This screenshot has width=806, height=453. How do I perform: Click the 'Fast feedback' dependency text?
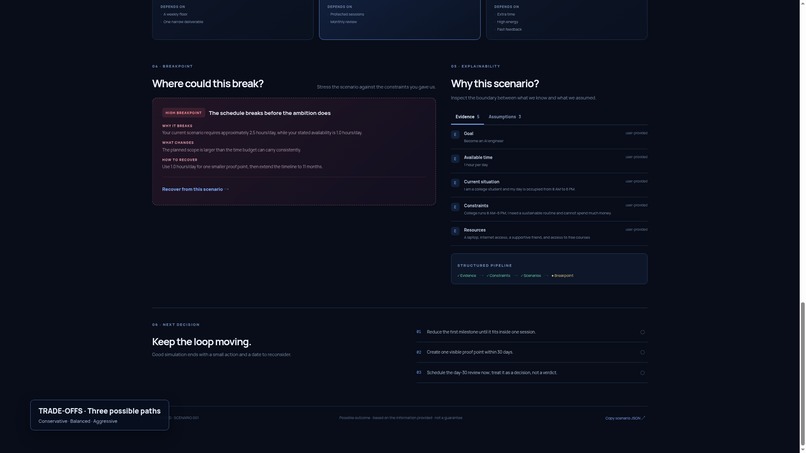[509, 30]
